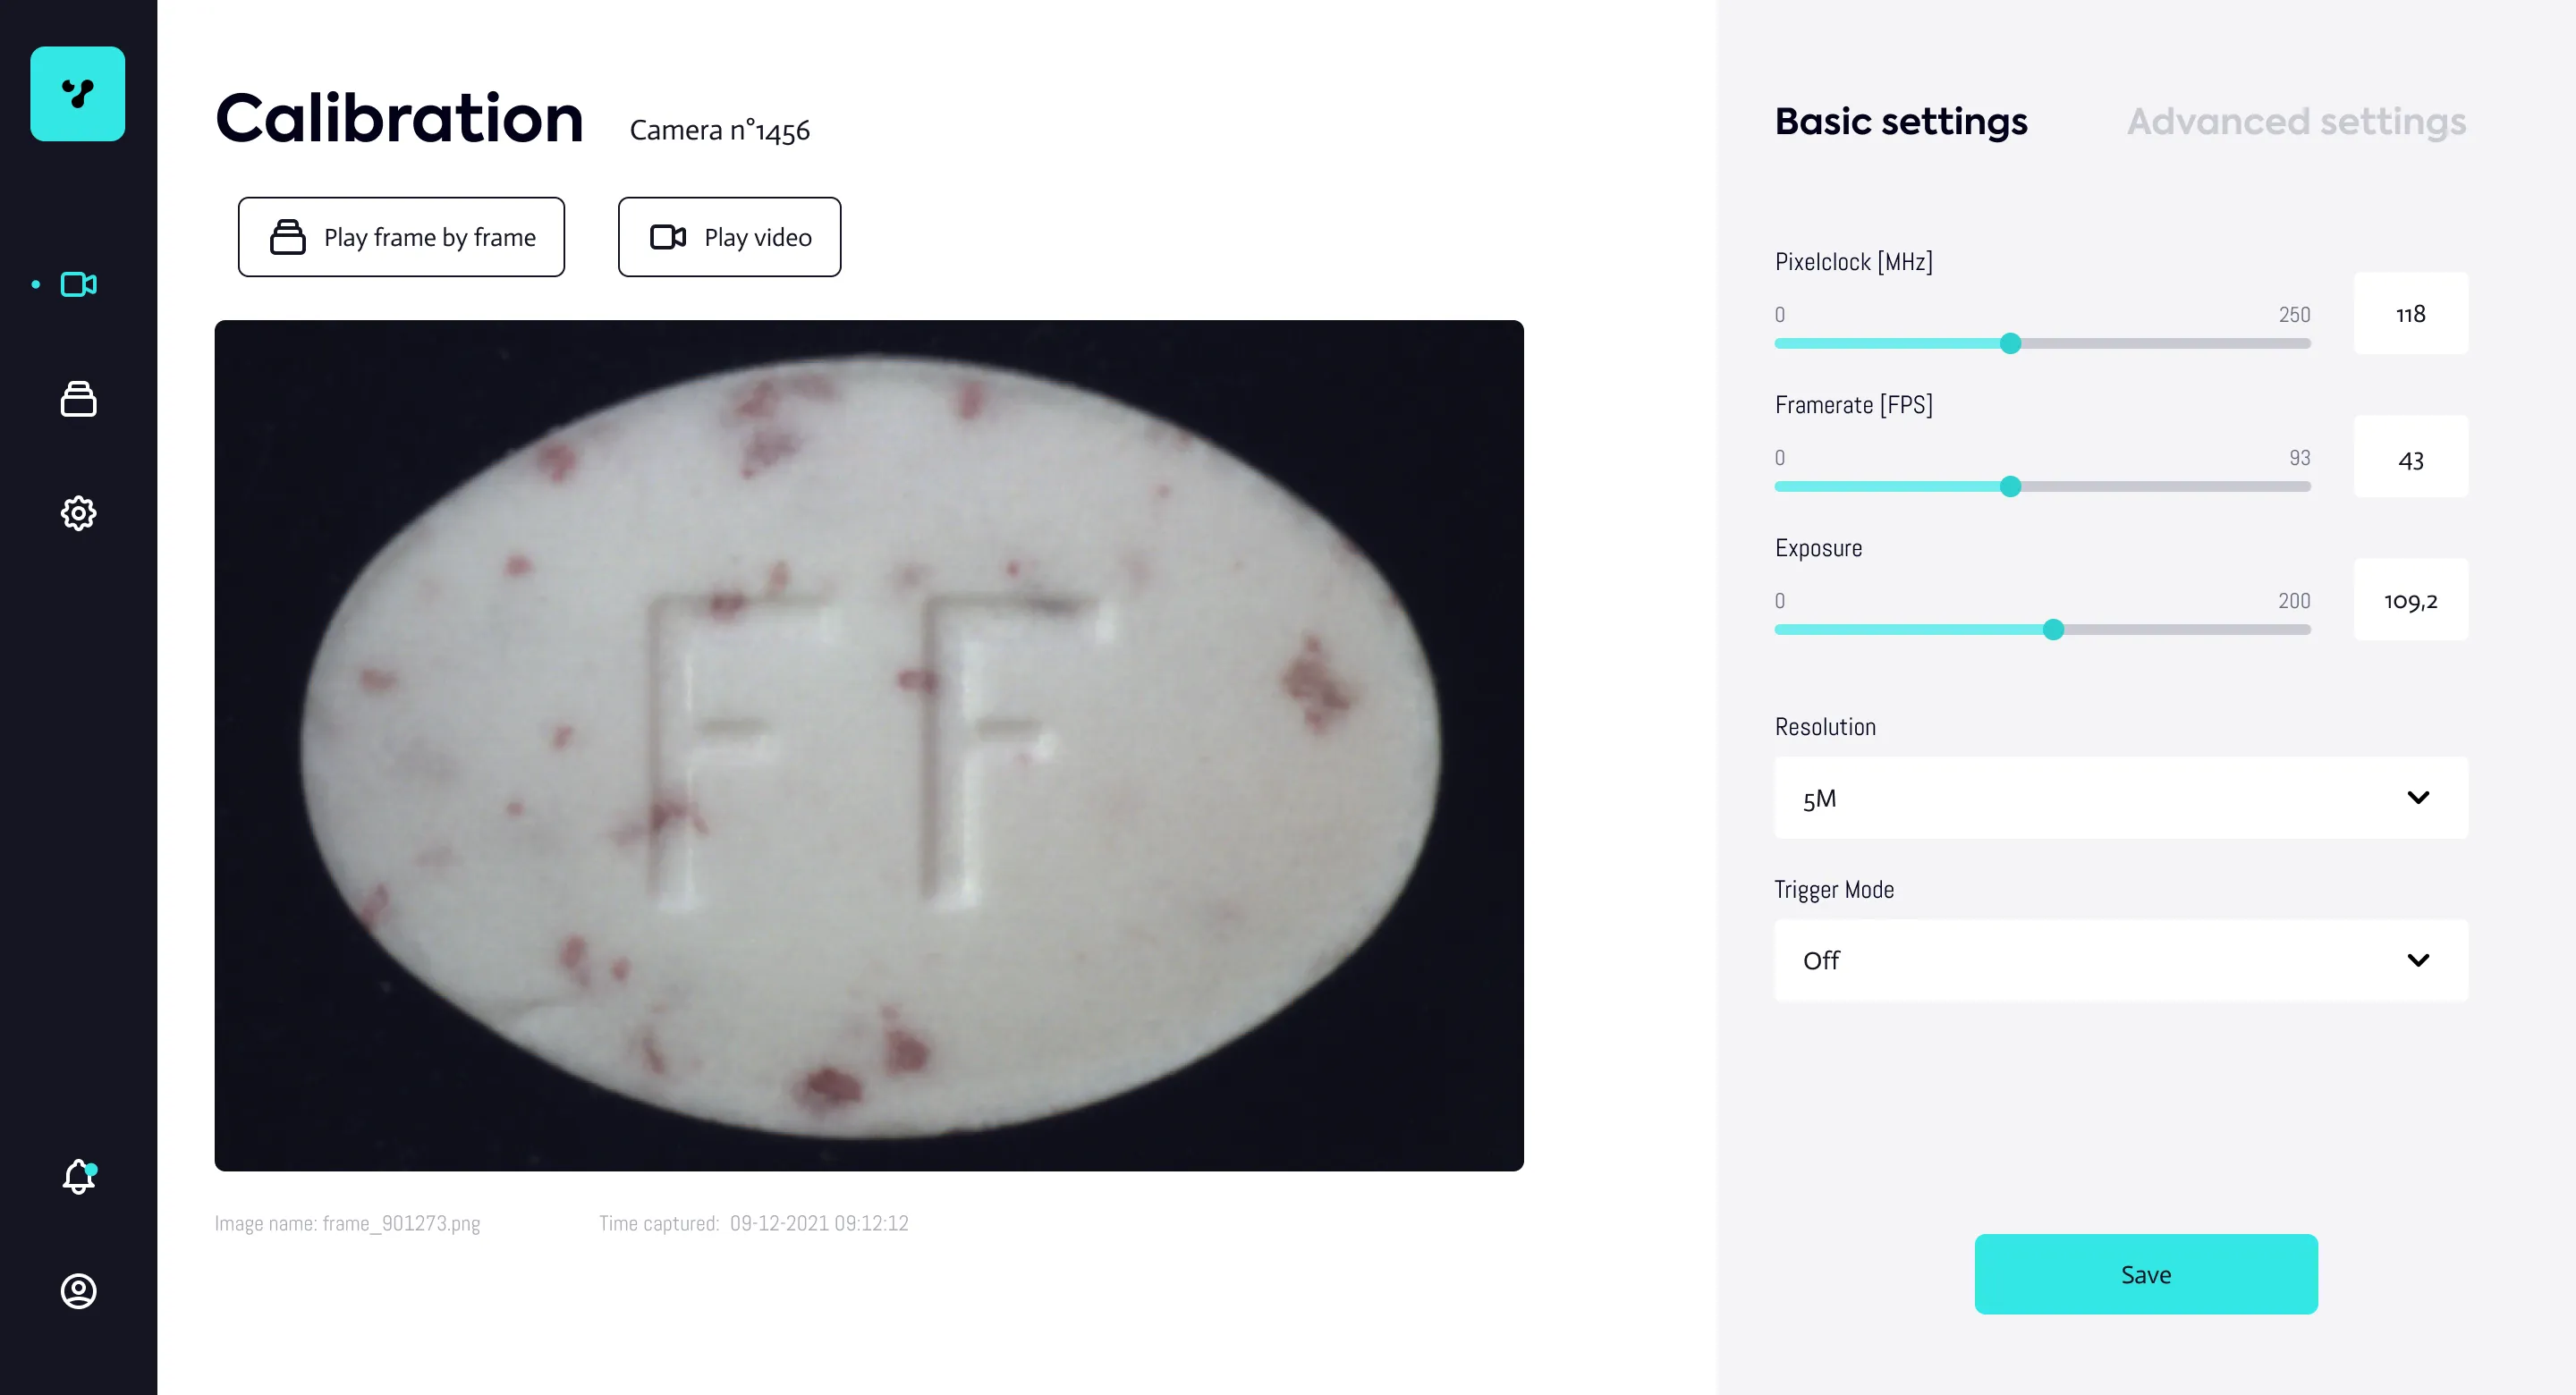Switch to Advanced settings tab
This screenshot has height=1395, width=2576.
tap(2296, 122)
